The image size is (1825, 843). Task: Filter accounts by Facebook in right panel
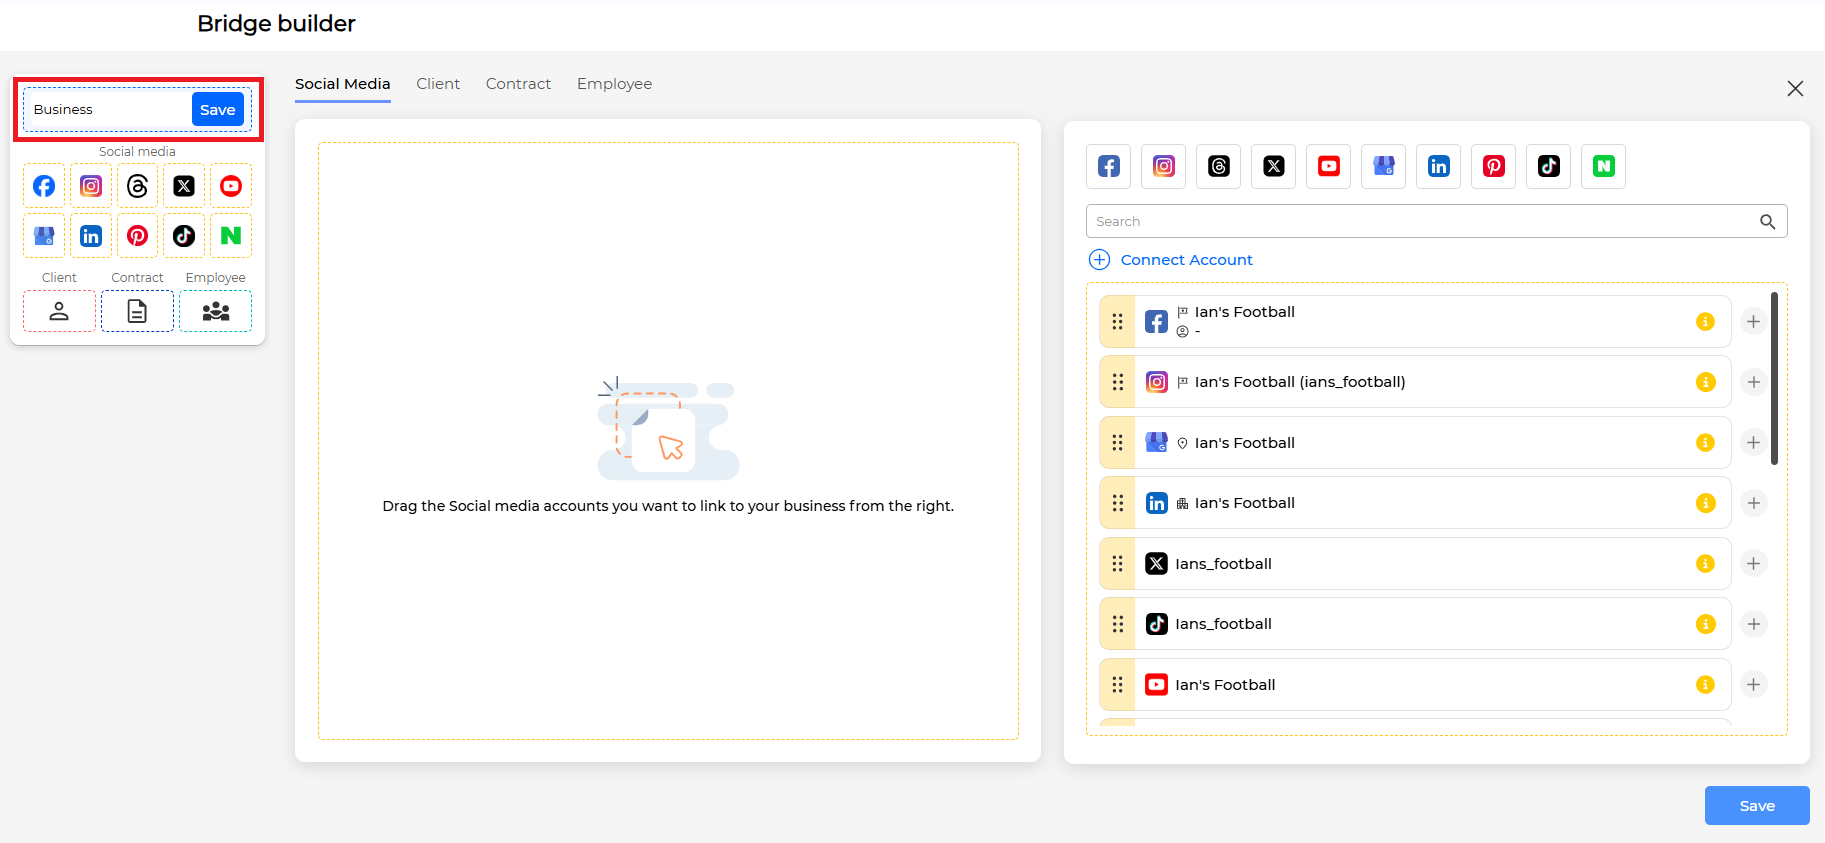tap(1109, 166)
